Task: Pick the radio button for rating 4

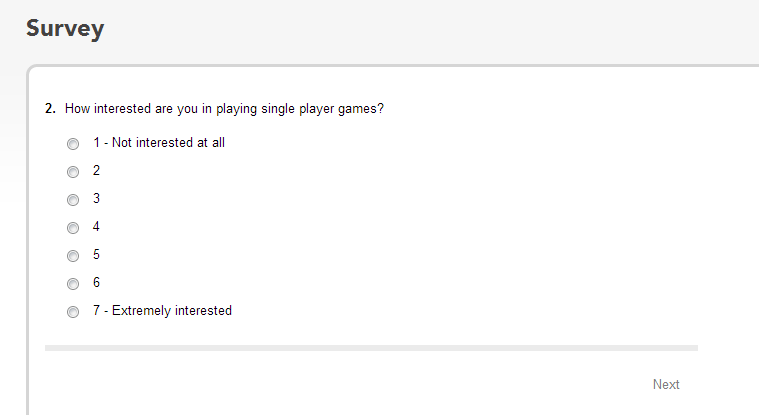Action: [73, 228]
